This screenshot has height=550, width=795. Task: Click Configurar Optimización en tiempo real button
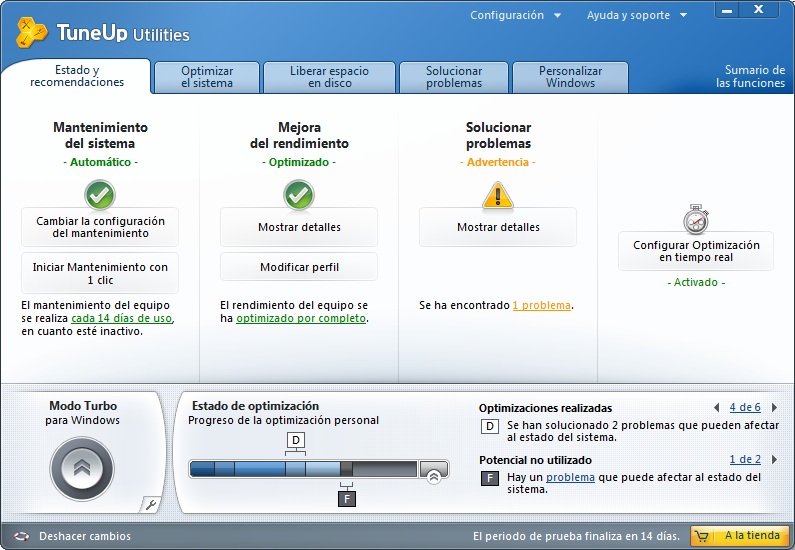pos(696,251)
